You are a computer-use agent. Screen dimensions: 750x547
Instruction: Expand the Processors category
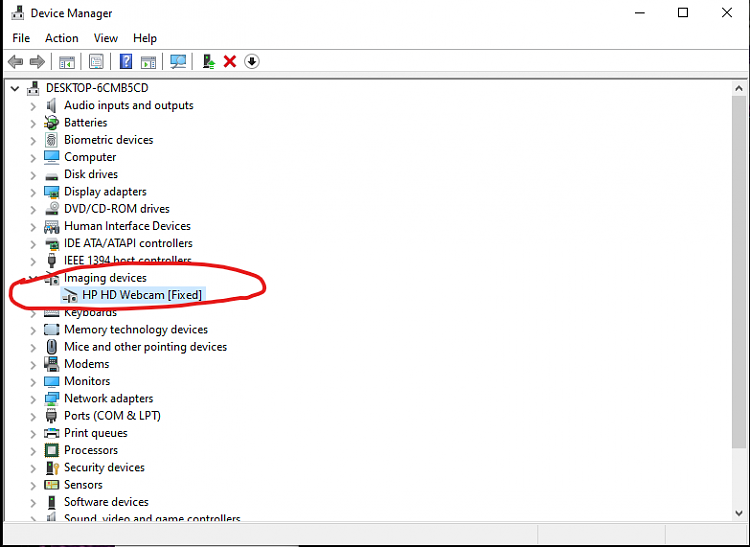click(33, 451)
